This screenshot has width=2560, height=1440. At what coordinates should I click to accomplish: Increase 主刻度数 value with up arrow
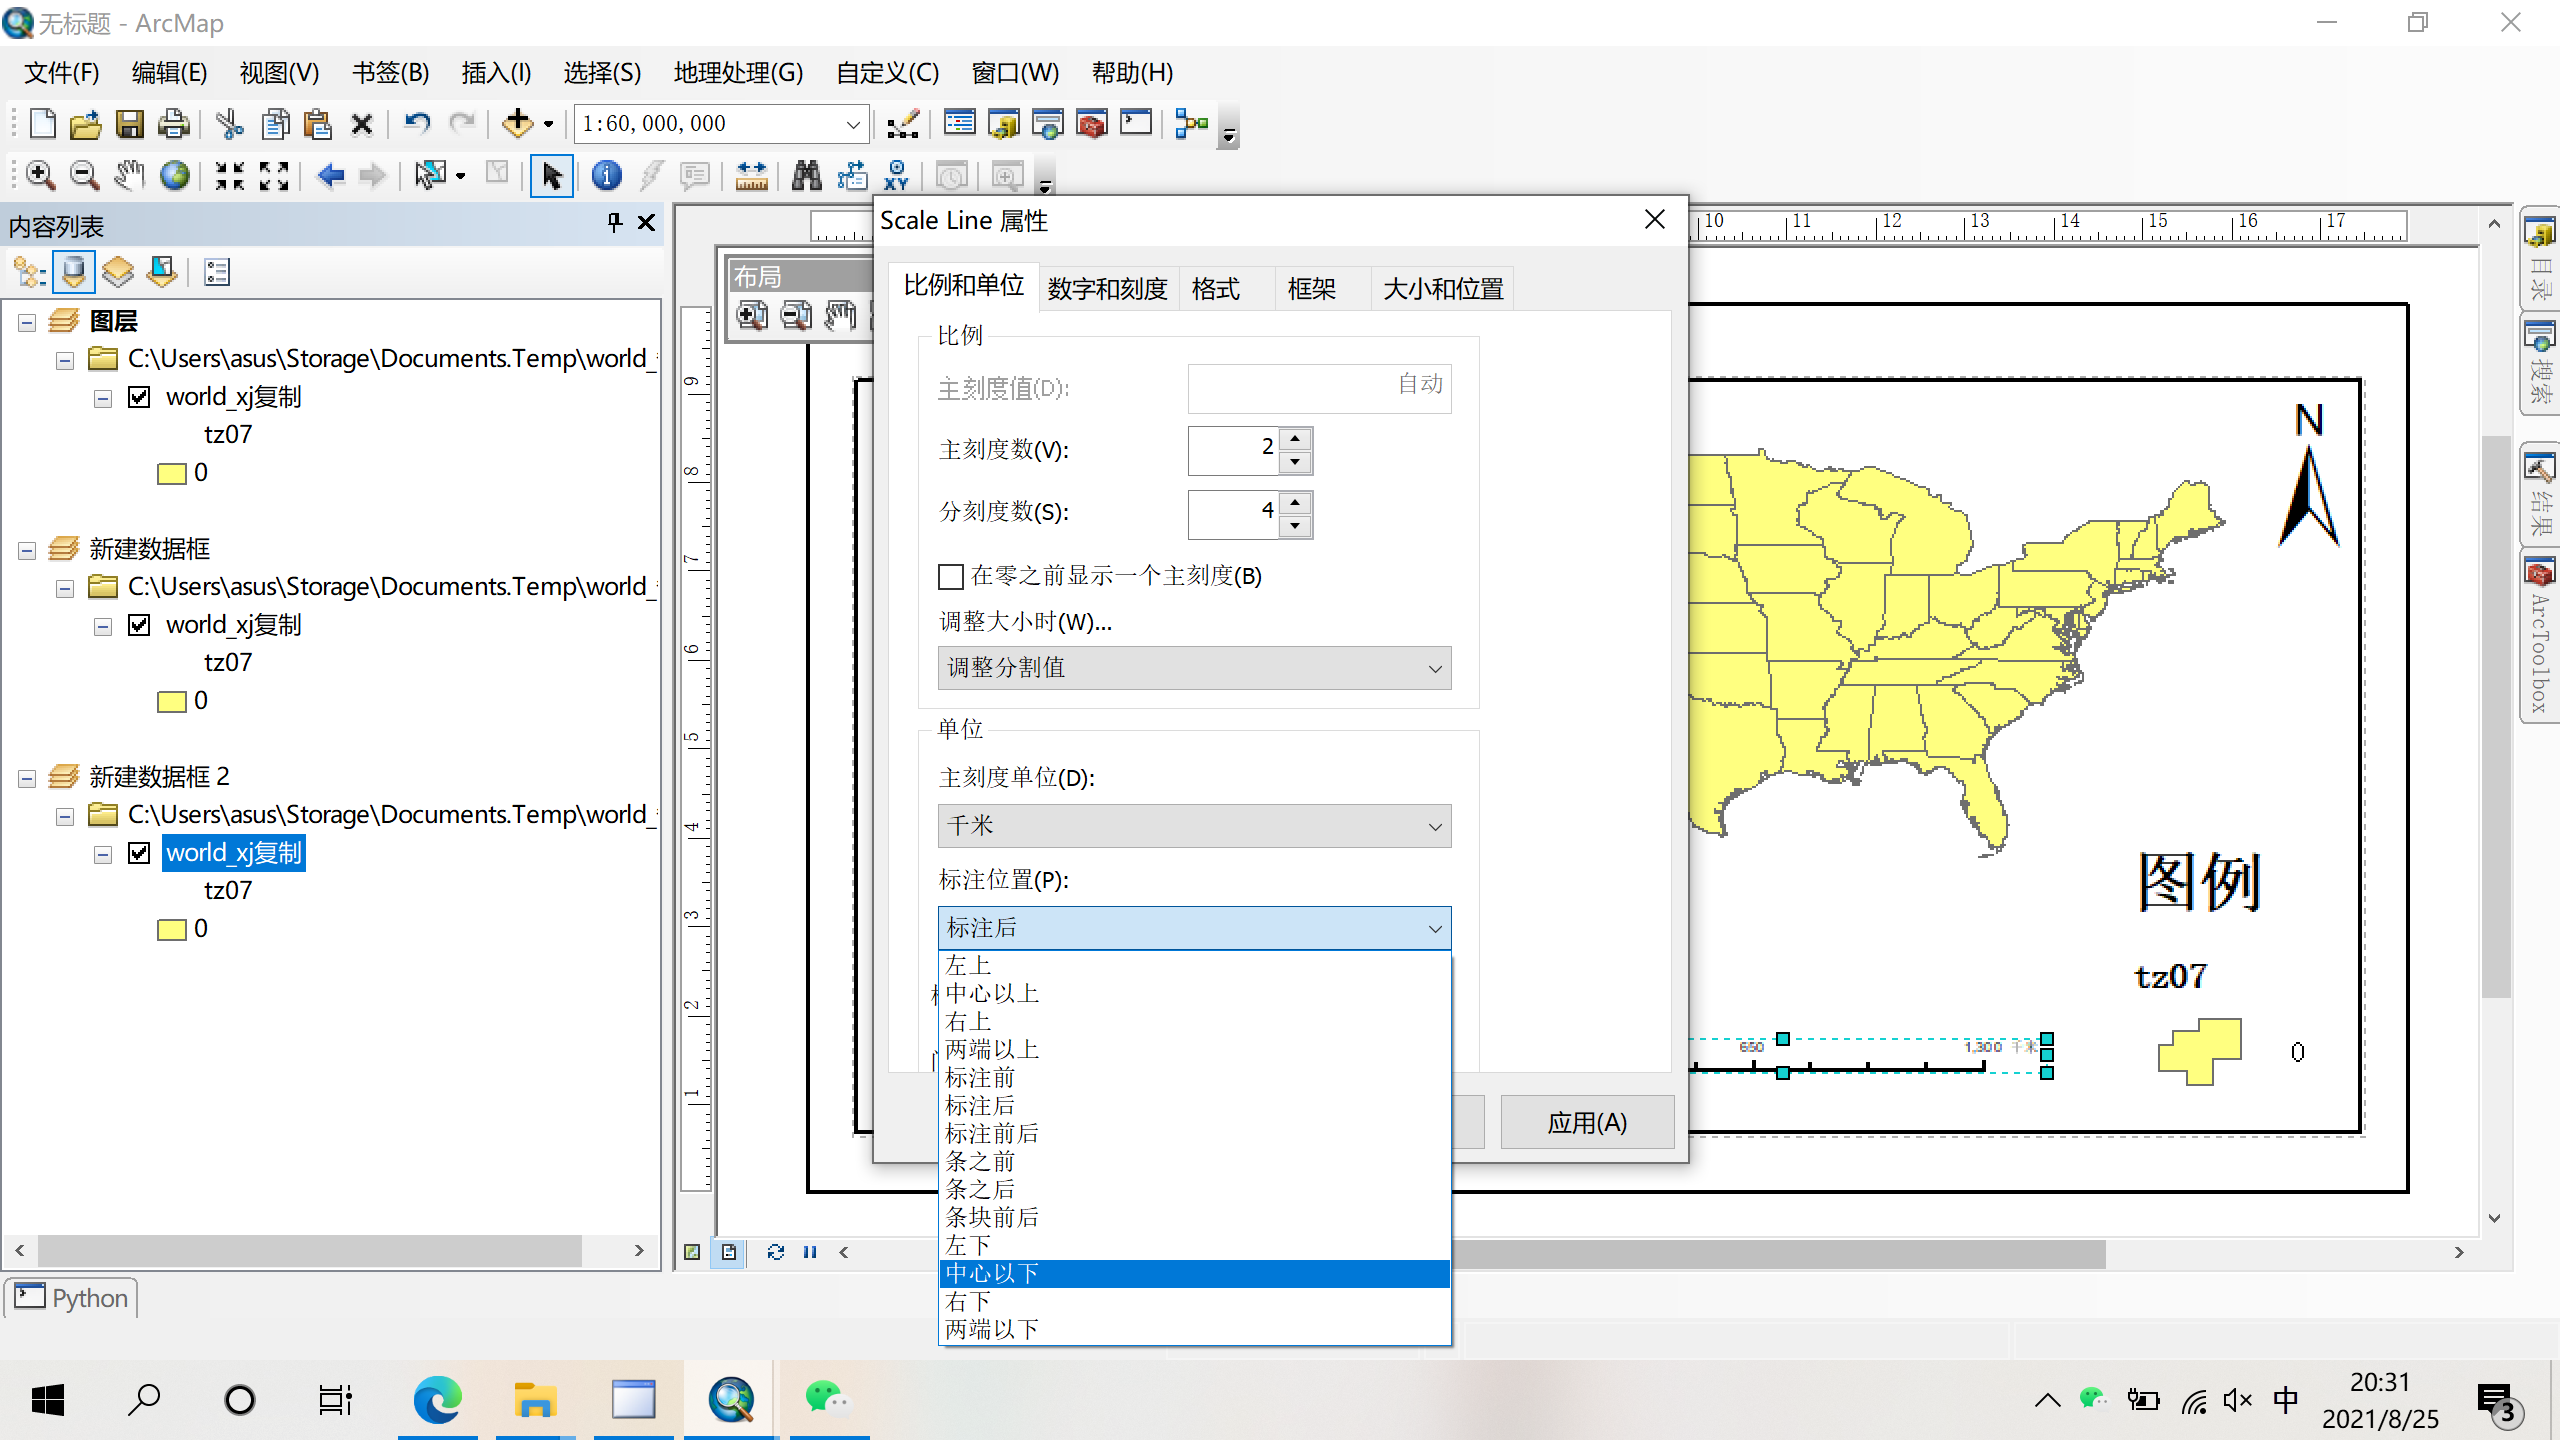coord(1296,439)
